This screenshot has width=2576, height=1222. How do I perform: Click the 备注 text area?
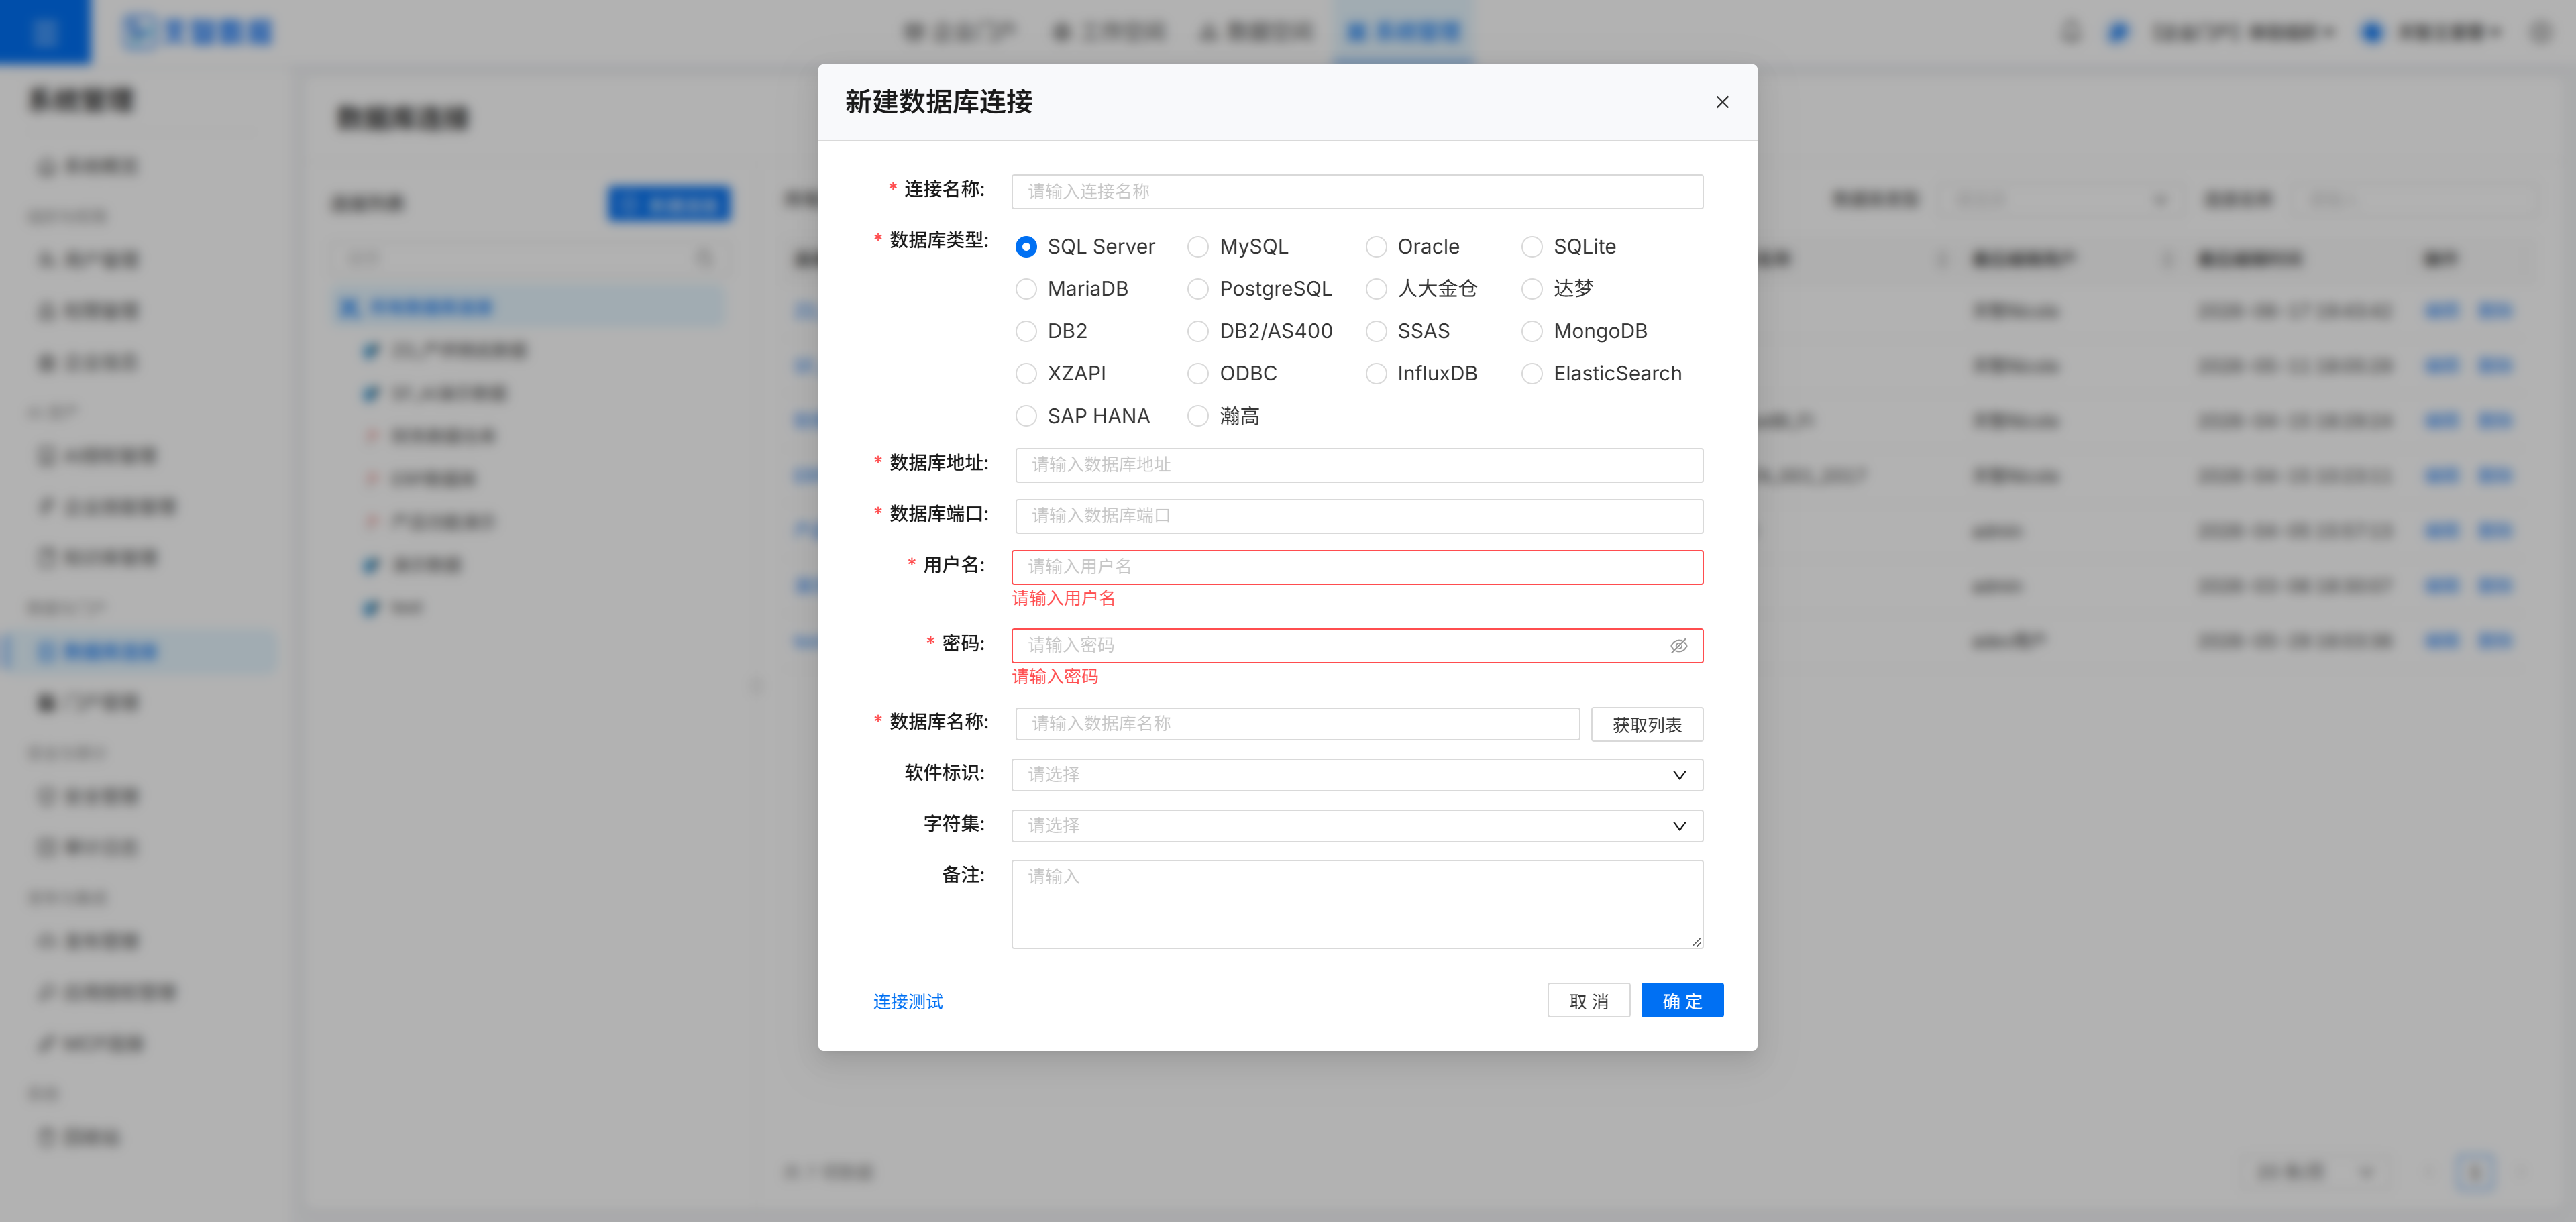click(x=1357, y=904)
